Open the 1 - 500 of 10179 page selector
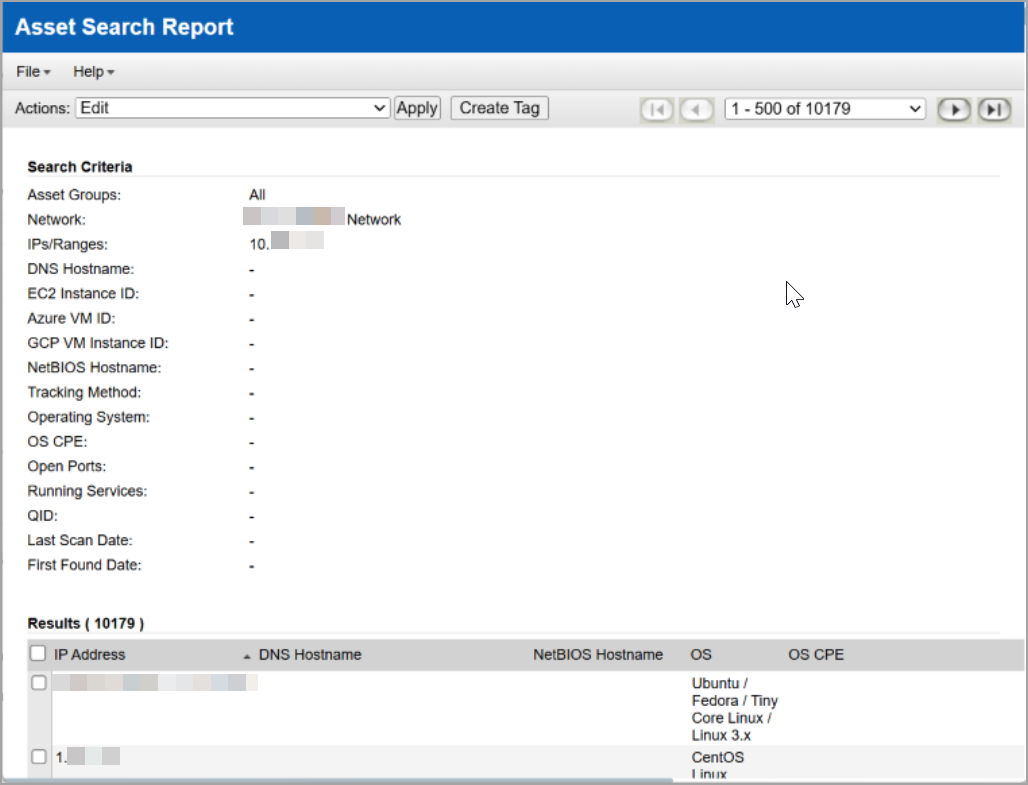This screenshot has width=1028, height=785. [824, 107]
